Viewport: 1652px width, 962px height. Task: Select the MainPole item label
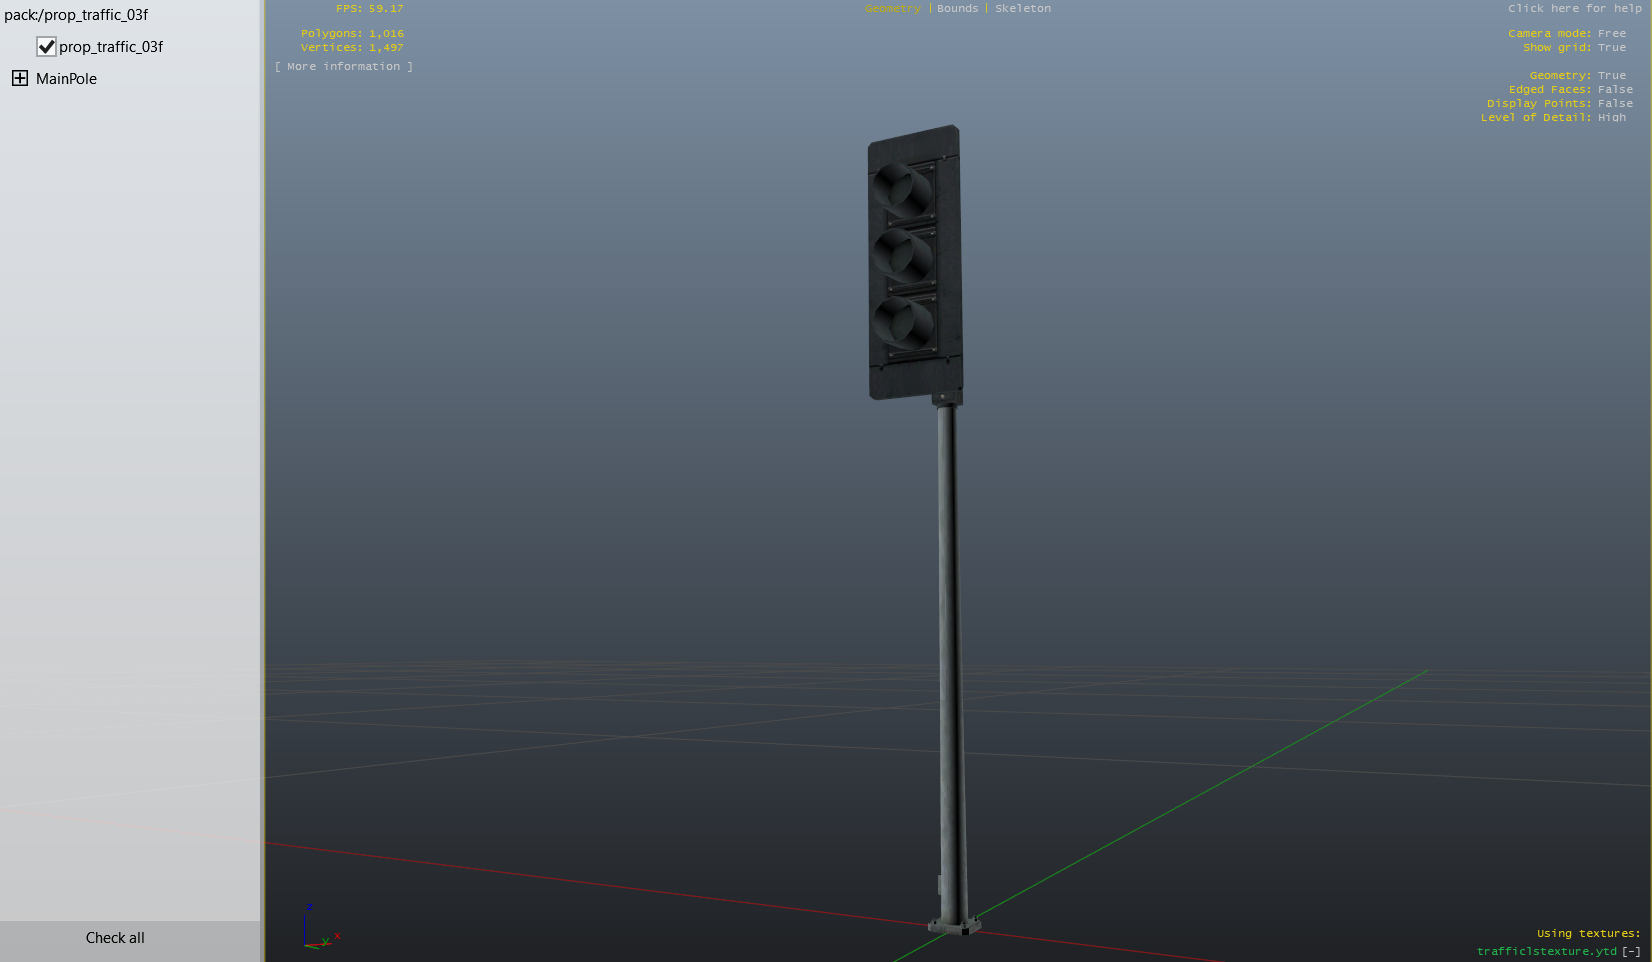tap(66, 79)
